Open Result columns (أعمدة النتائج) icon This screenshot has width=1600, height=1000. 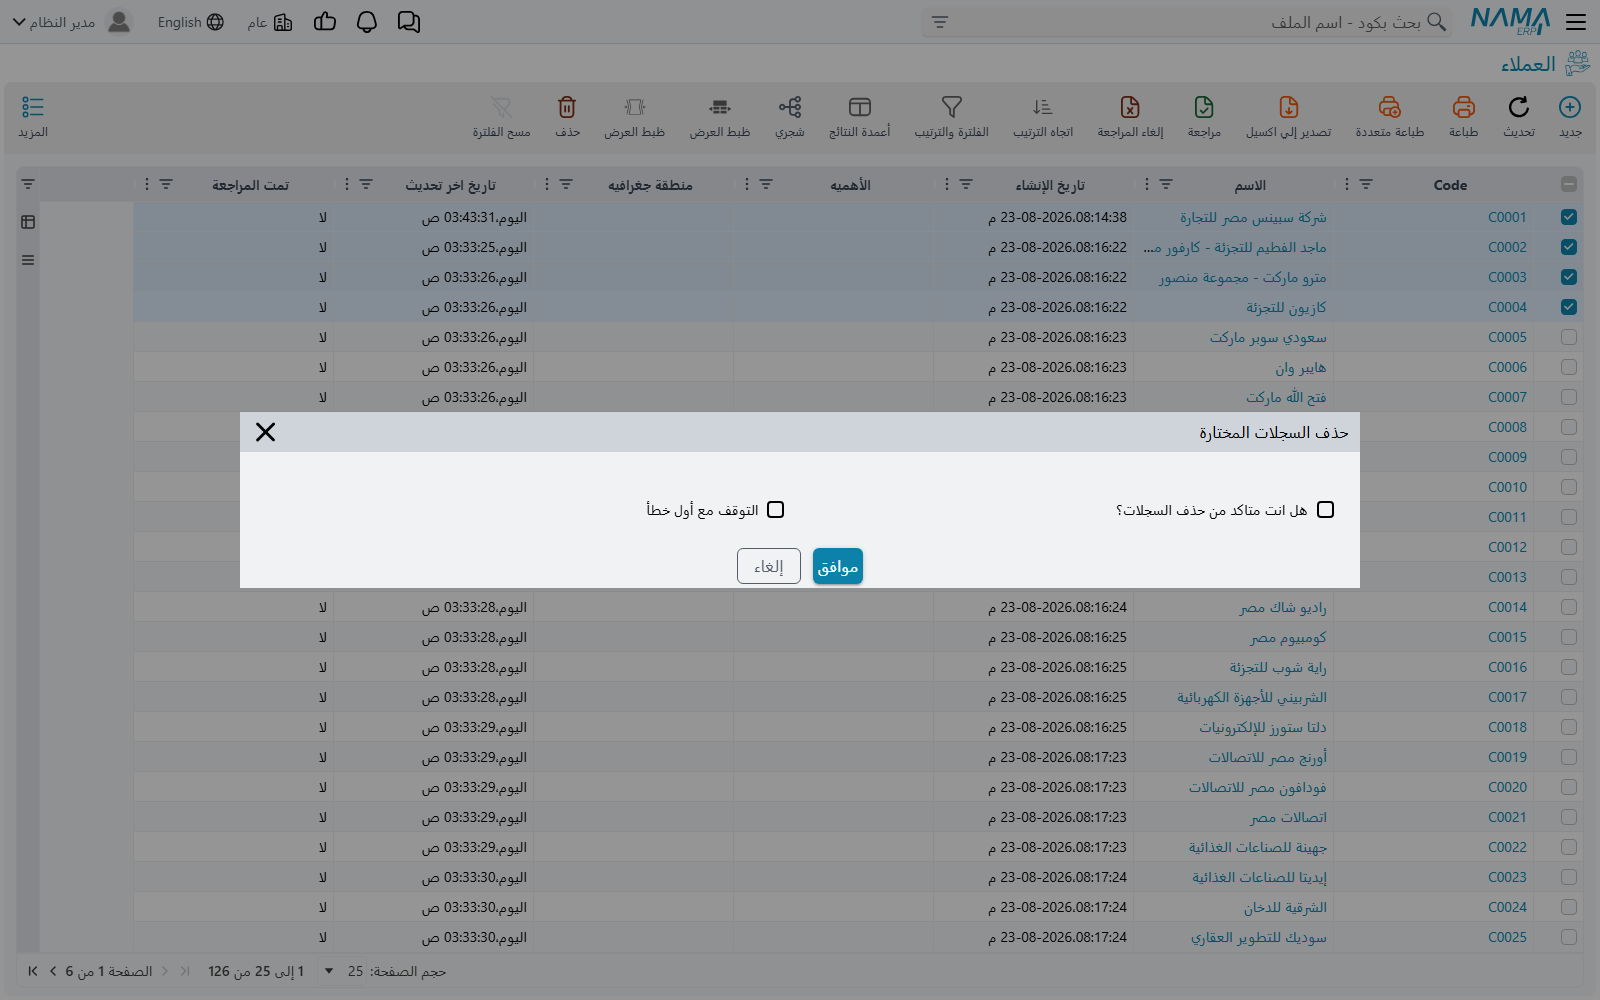click(860, 107)
